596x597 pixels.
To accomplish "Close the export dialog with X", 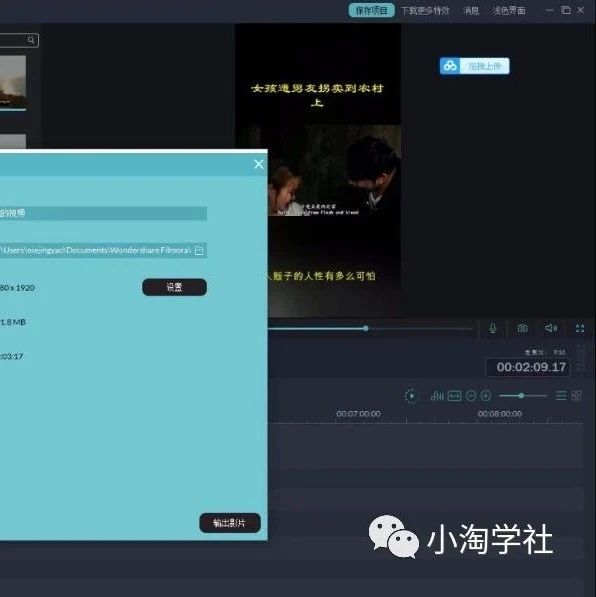I will click(x=259, y=164).
